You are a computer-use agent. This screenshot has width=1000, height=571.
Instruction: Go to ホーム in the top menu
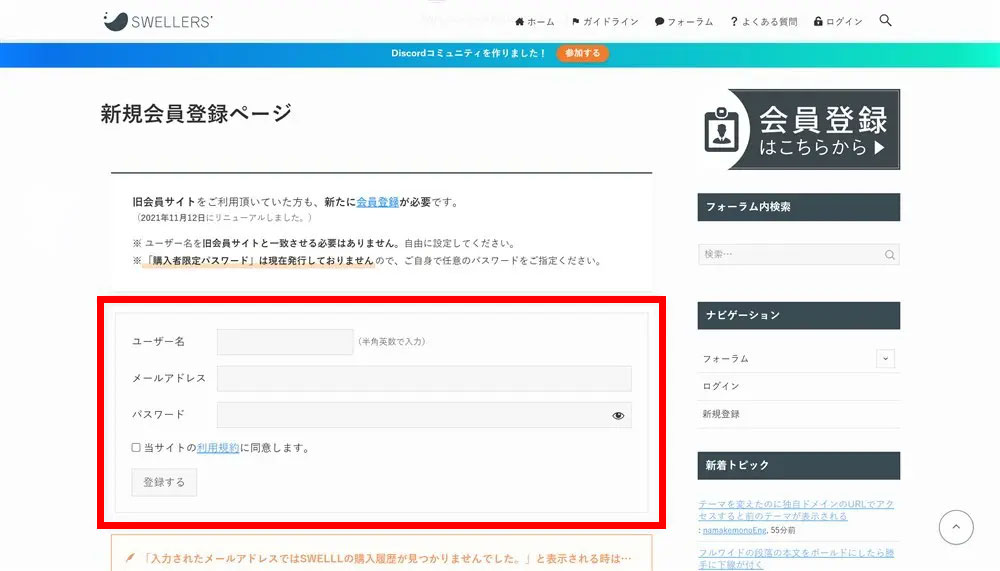point(534,22)
